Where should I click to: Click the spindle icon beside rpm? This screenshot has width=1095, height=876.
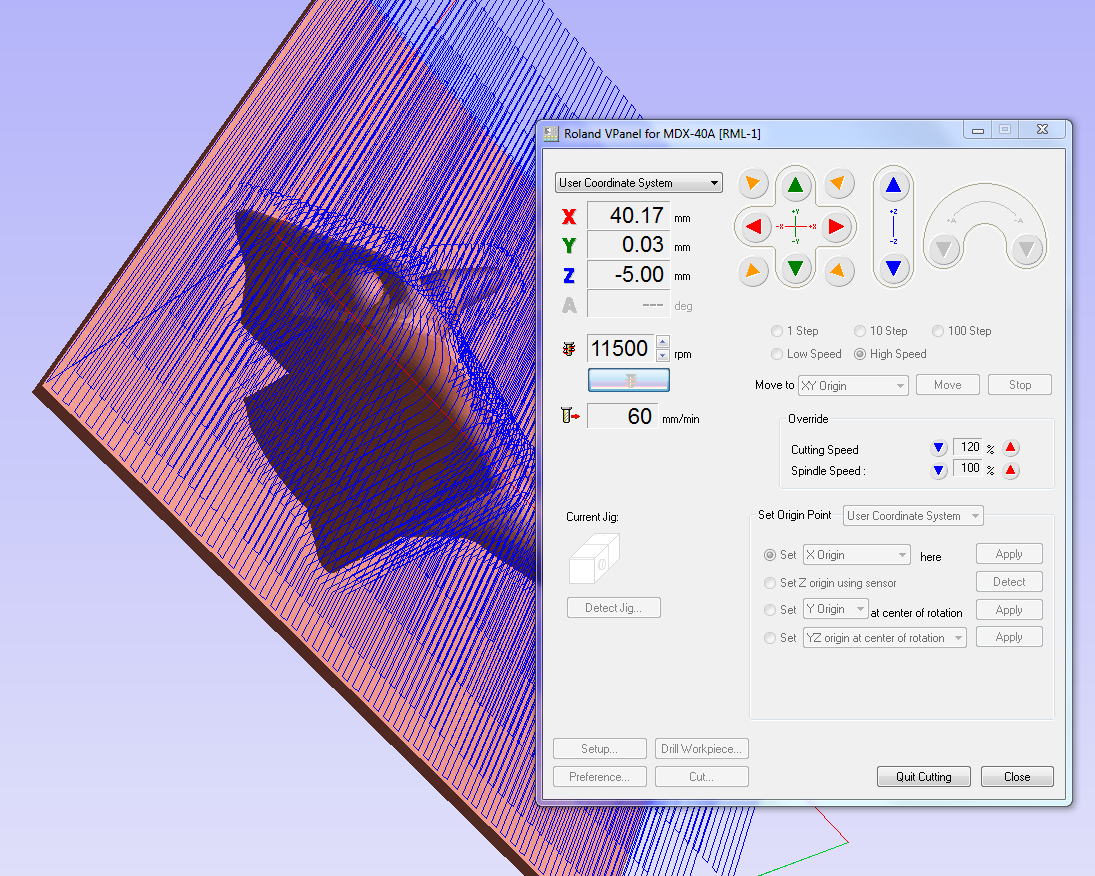click(569, 349)
